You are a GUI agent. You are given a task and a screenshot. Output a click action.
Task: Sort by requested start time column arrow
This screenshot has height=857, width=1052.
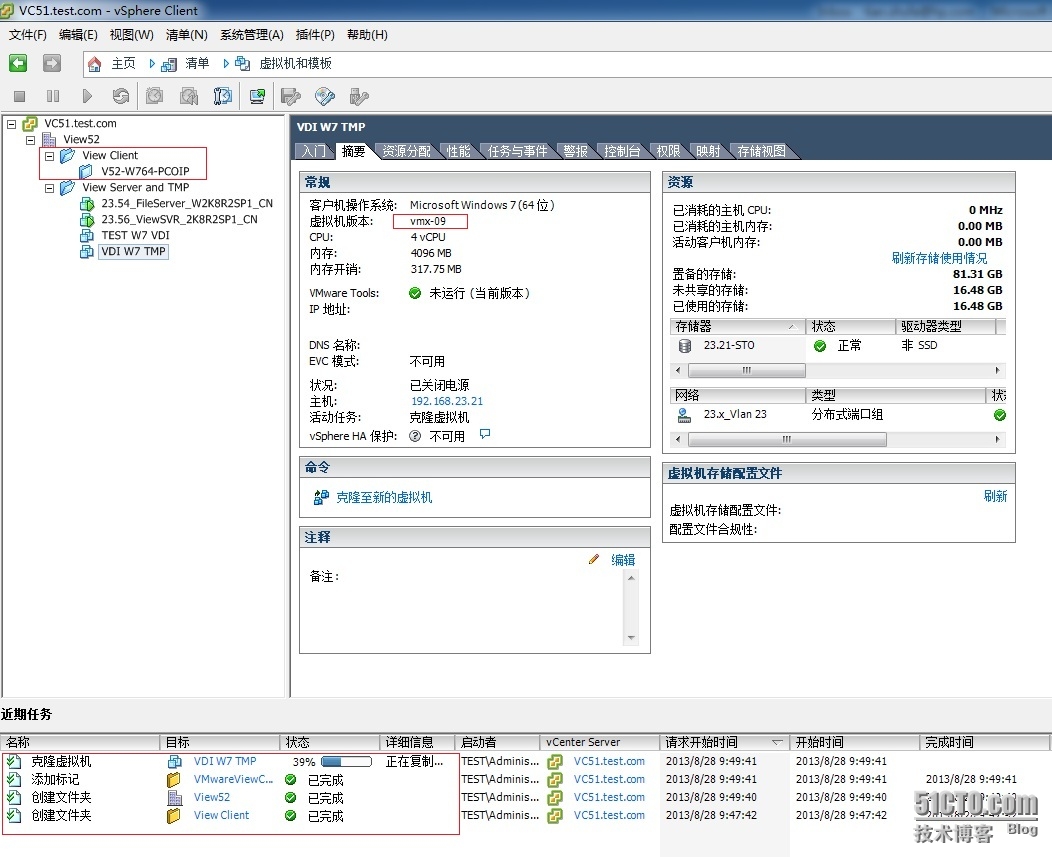pyautogui.click(x=777, y=742)
